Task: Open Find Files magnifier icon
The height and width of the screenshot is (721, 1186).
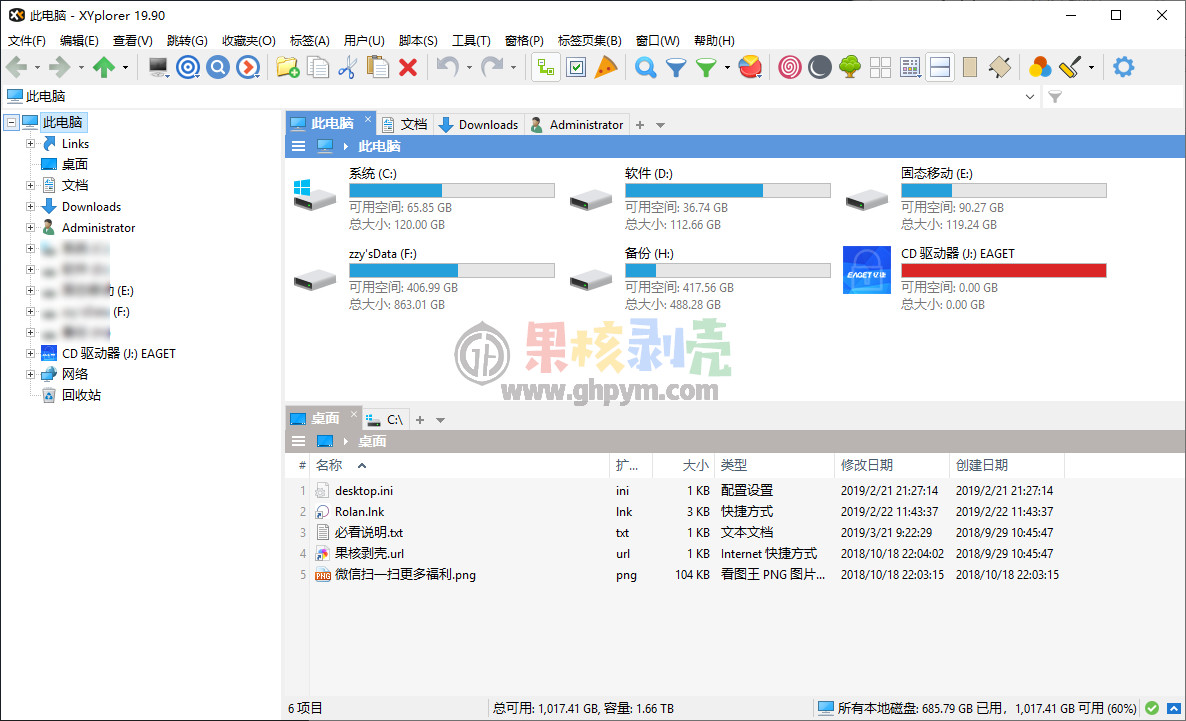Action: click(x=645, y=67)
